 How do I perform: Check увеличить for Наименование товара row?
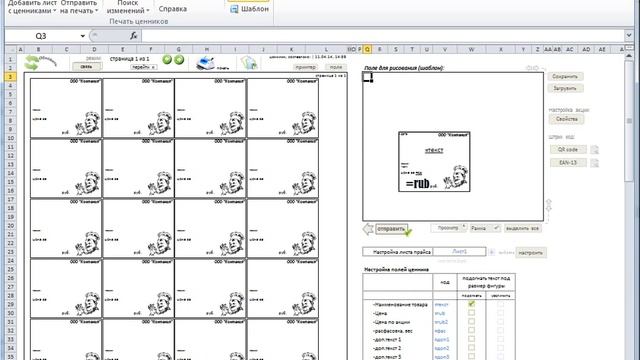tap(500, 304)
